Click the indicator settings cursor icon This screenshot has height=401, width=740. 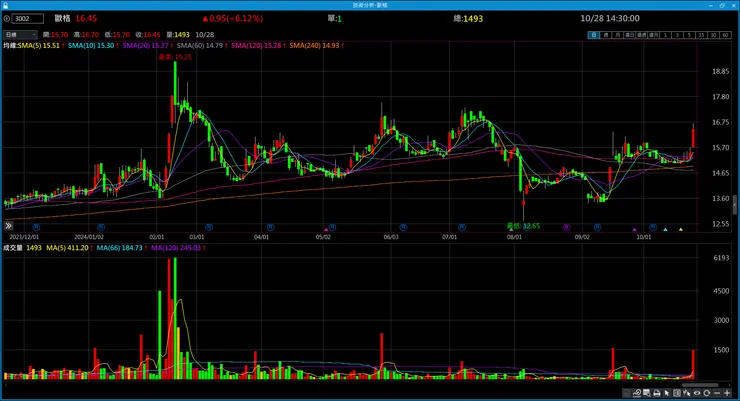[686, 393]
